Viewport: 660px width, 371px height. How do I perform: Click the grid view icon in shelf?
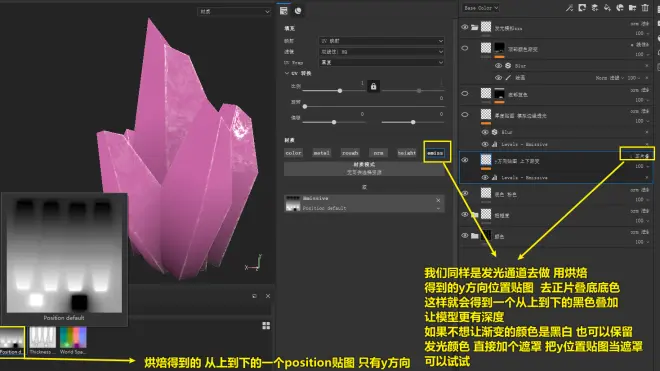(x=266, y=326)
